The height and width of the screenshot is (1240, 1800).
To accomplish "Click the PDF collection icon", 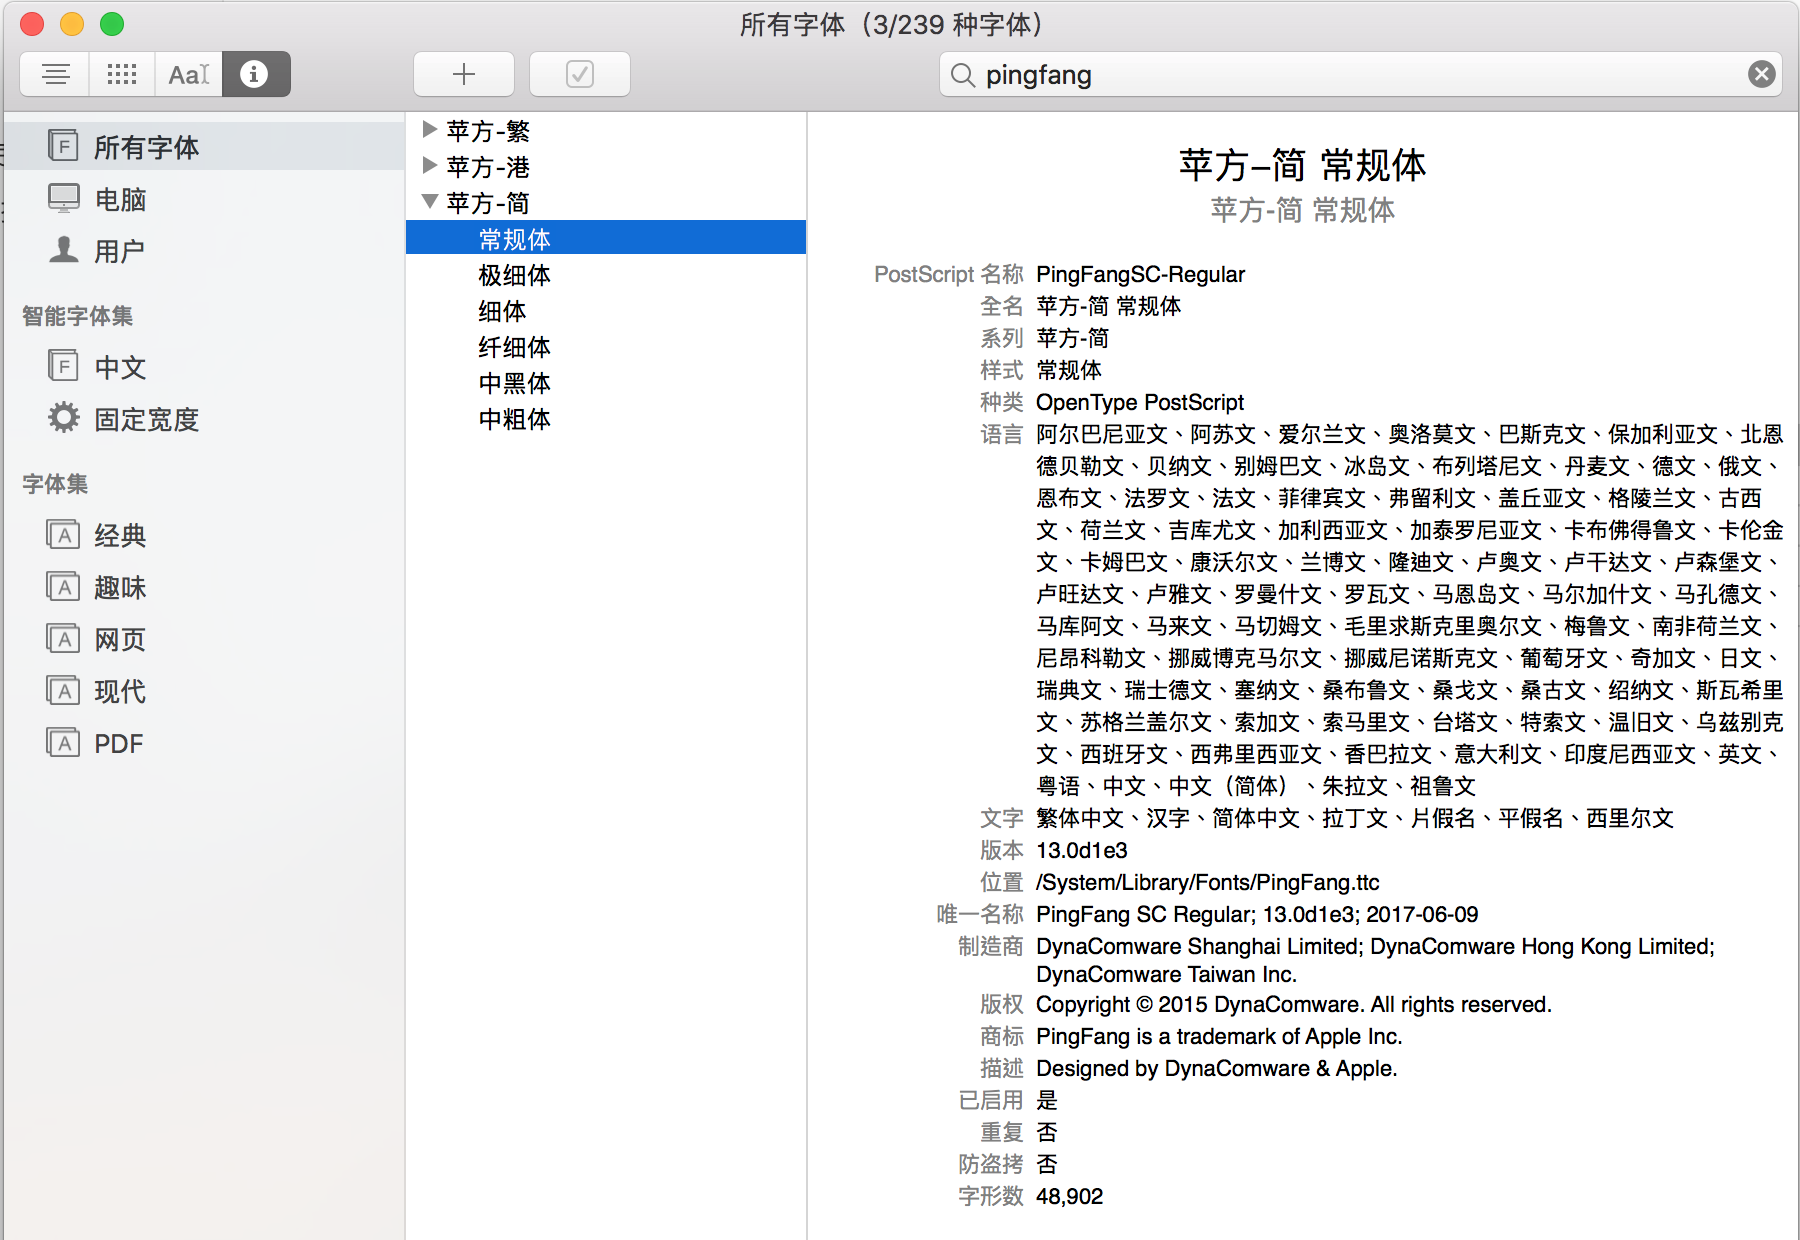I will tap(63, 743).
